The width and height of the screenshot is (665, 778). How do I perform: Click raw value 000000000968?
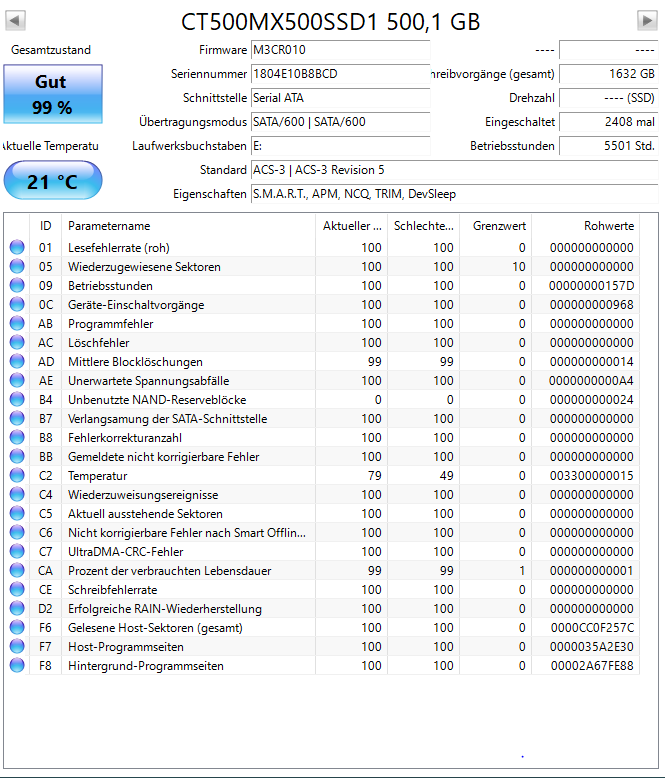click(x=592, y=305)
